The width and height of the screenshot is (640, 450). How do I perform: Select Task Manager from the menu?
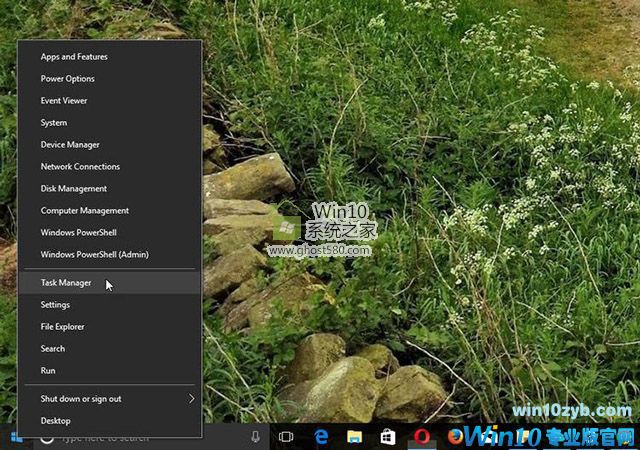coord(66,283)
